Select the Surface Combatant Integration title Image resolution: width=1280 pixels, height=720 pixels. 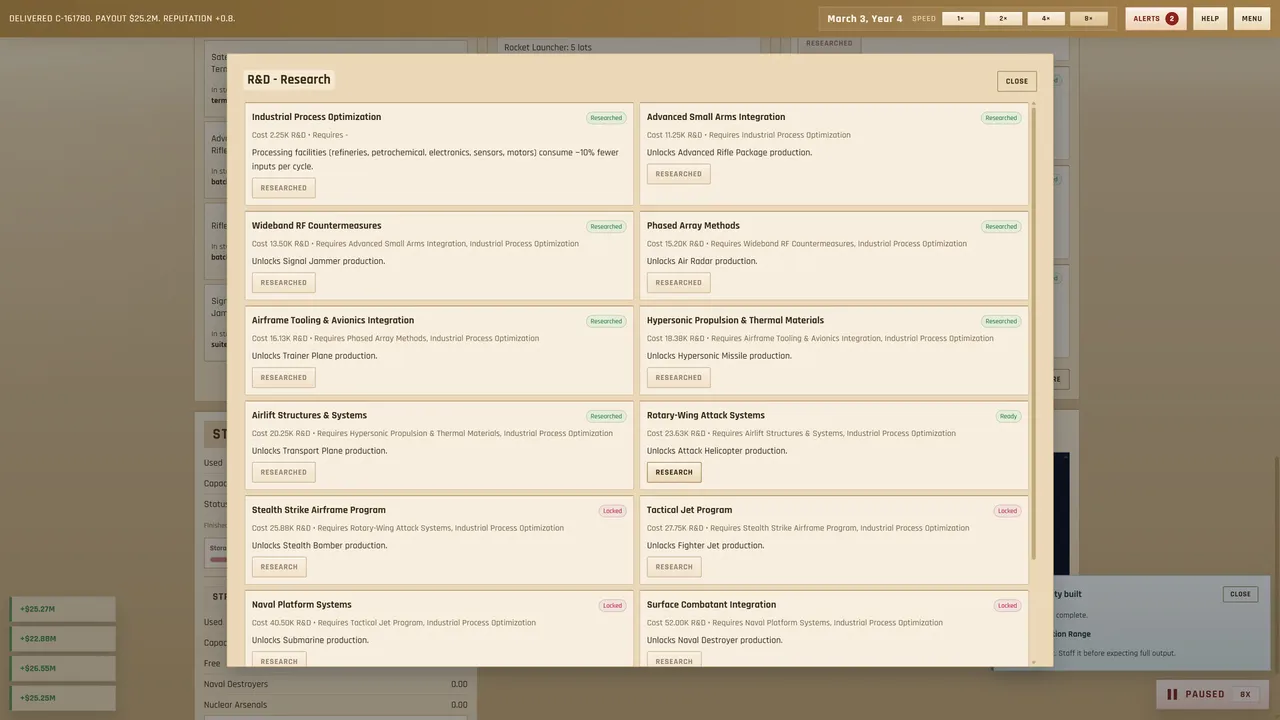711,605
